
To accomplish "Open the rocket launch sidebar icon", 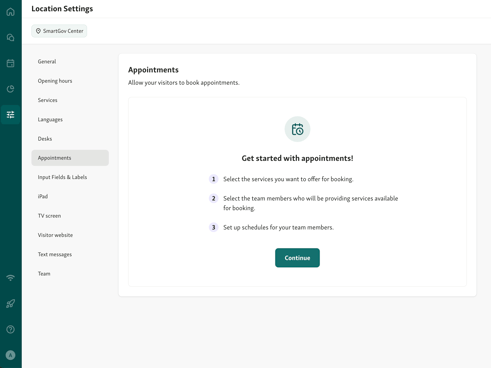I will [x=11, y=304].
